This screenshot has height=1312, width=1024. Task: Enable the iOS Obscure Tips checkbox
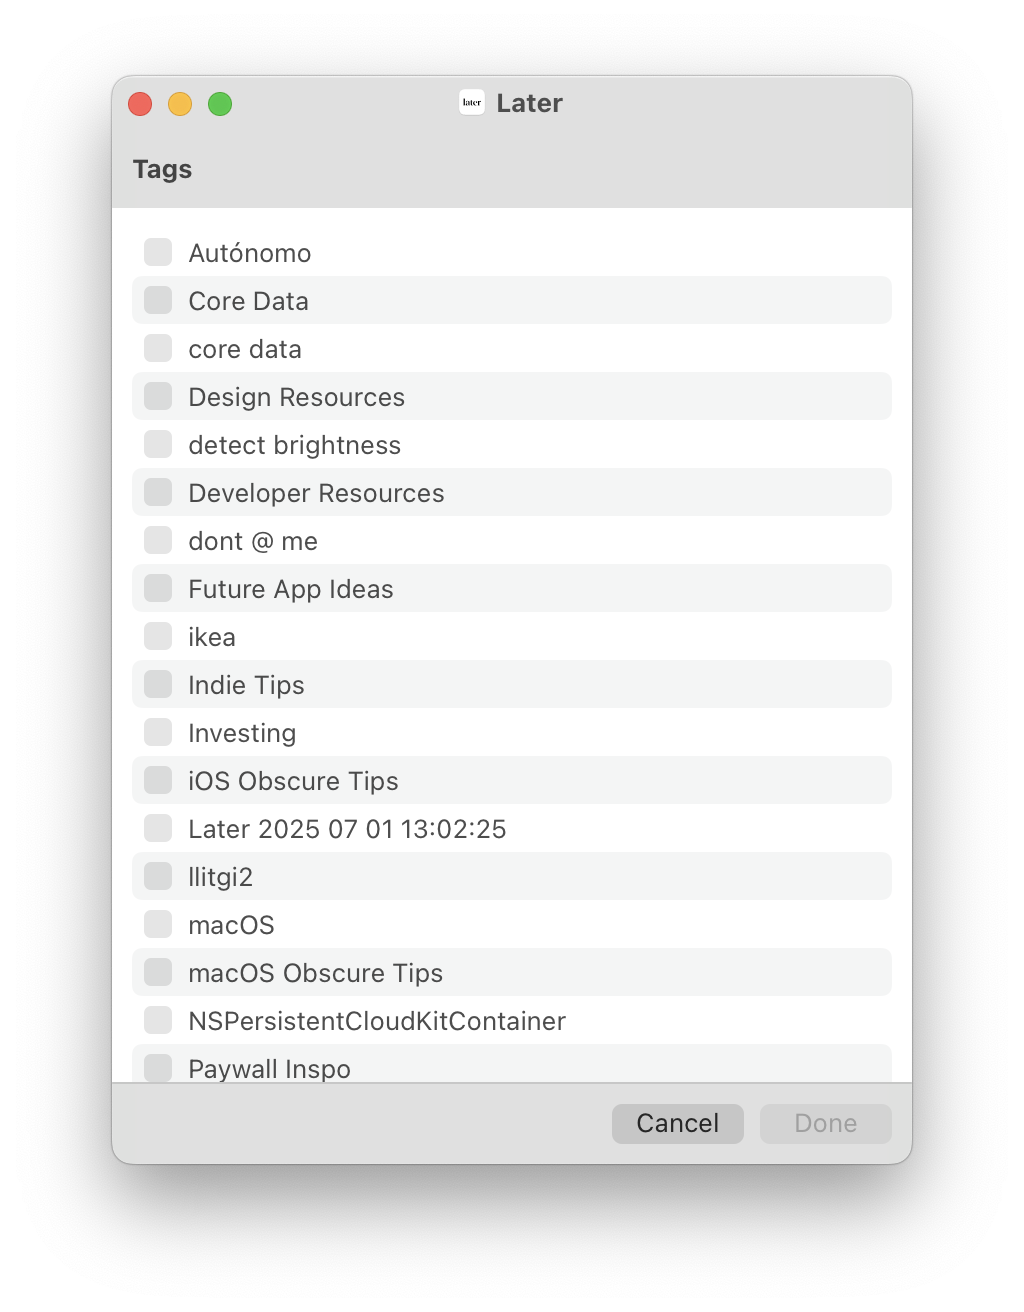pos(158,780)
